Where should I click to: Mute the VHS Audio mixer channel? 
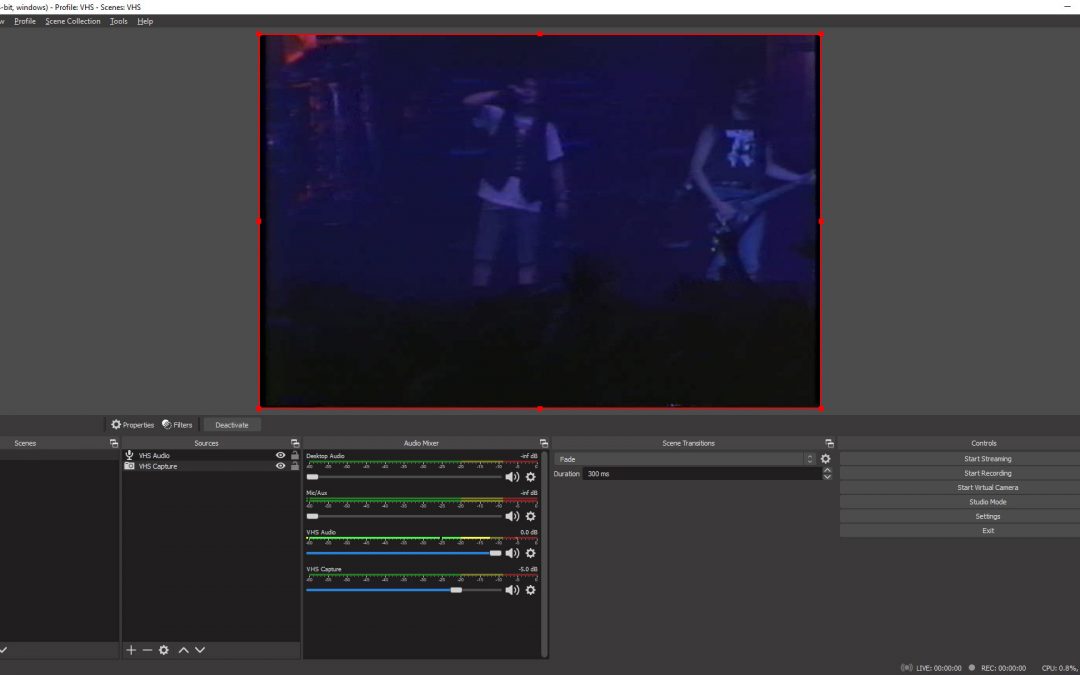click(512, 553)
